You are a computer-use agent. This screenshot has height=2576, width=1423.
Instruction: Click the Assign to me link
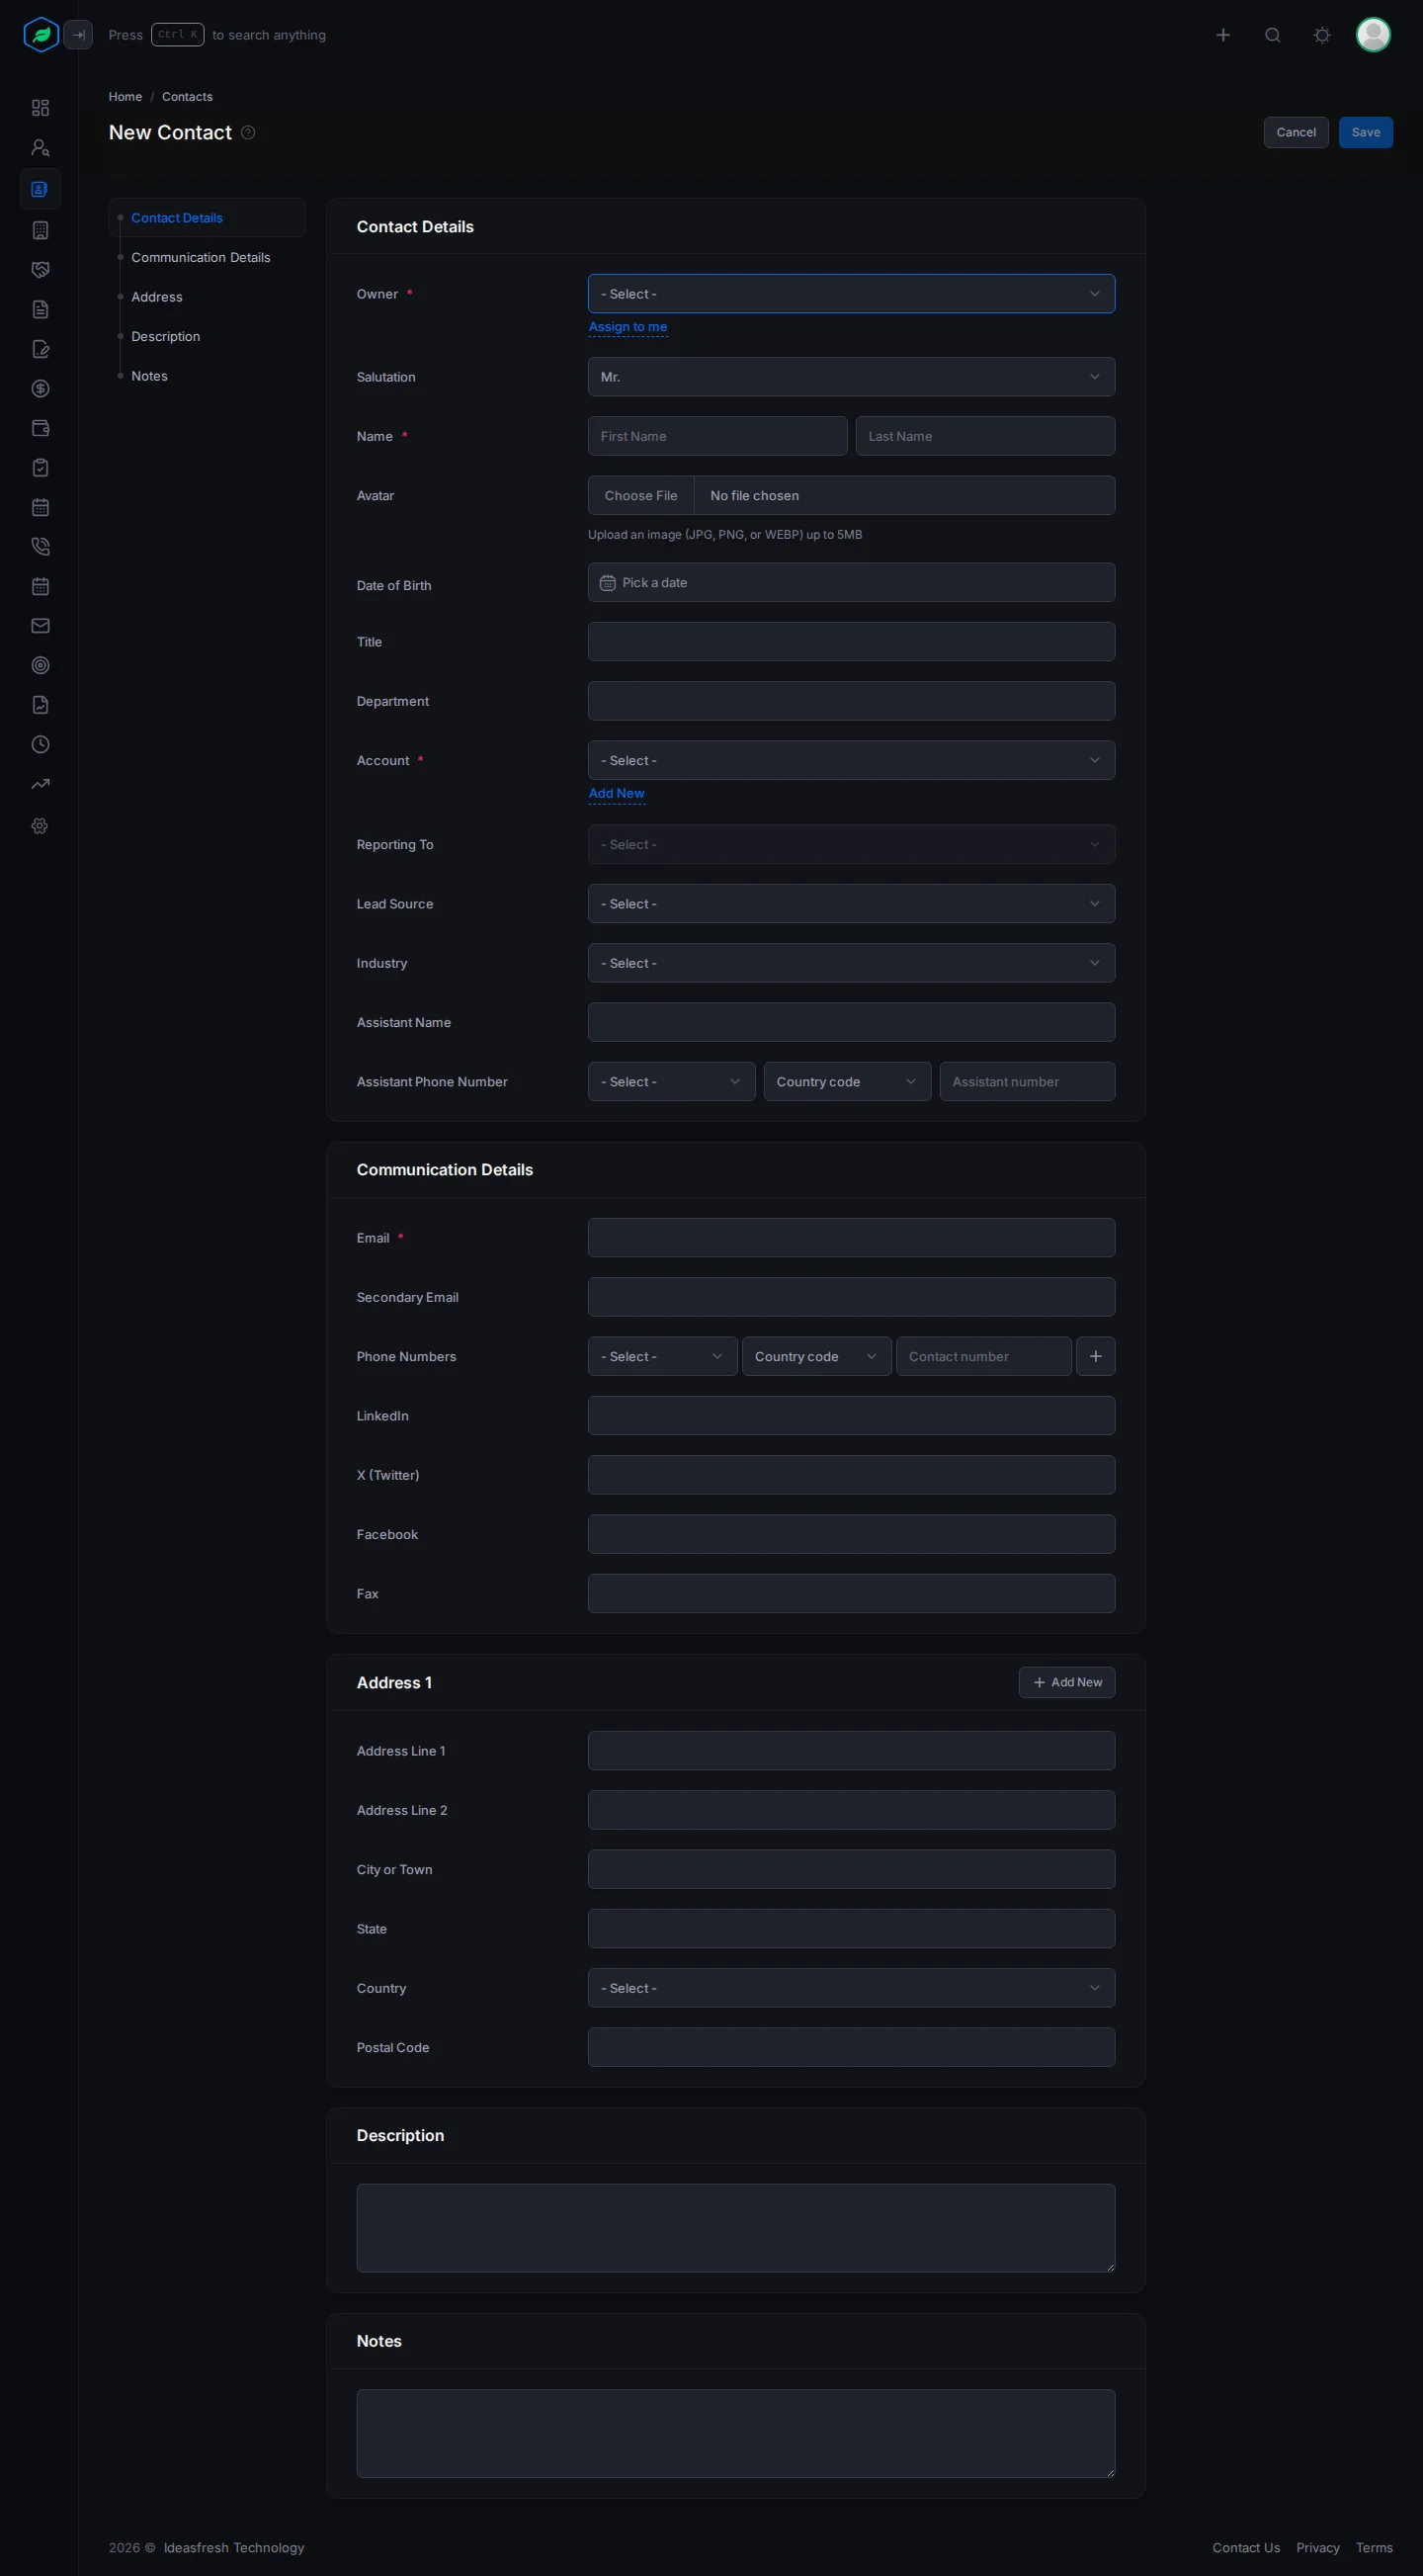pyautogui.click(x=628, y=327)
